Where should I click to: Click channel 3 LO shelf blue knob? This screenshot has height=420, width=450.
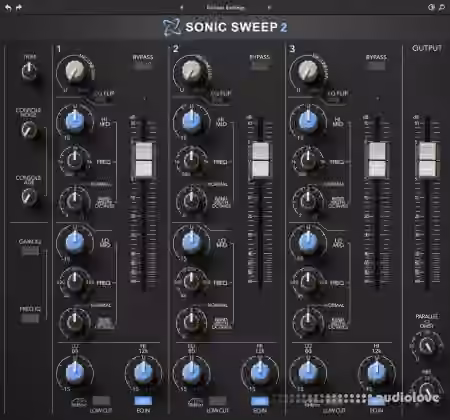click(308, 372)
